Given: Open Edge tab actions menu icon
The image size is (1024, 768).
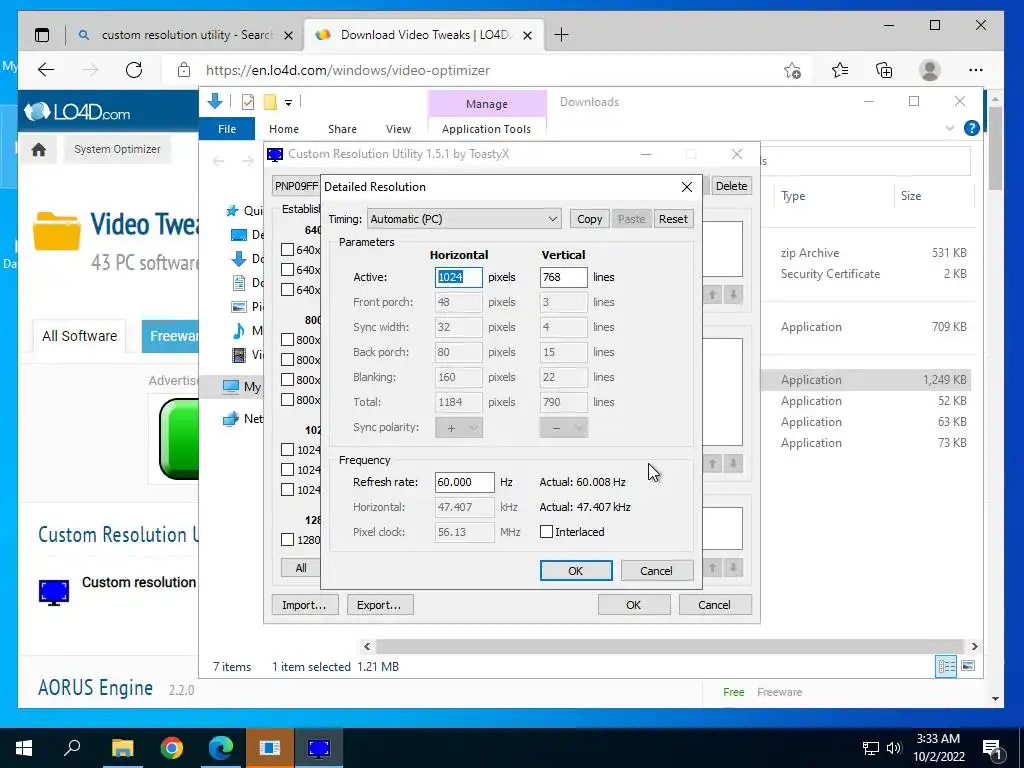Looking at the screenshot, I should [42, 35].
